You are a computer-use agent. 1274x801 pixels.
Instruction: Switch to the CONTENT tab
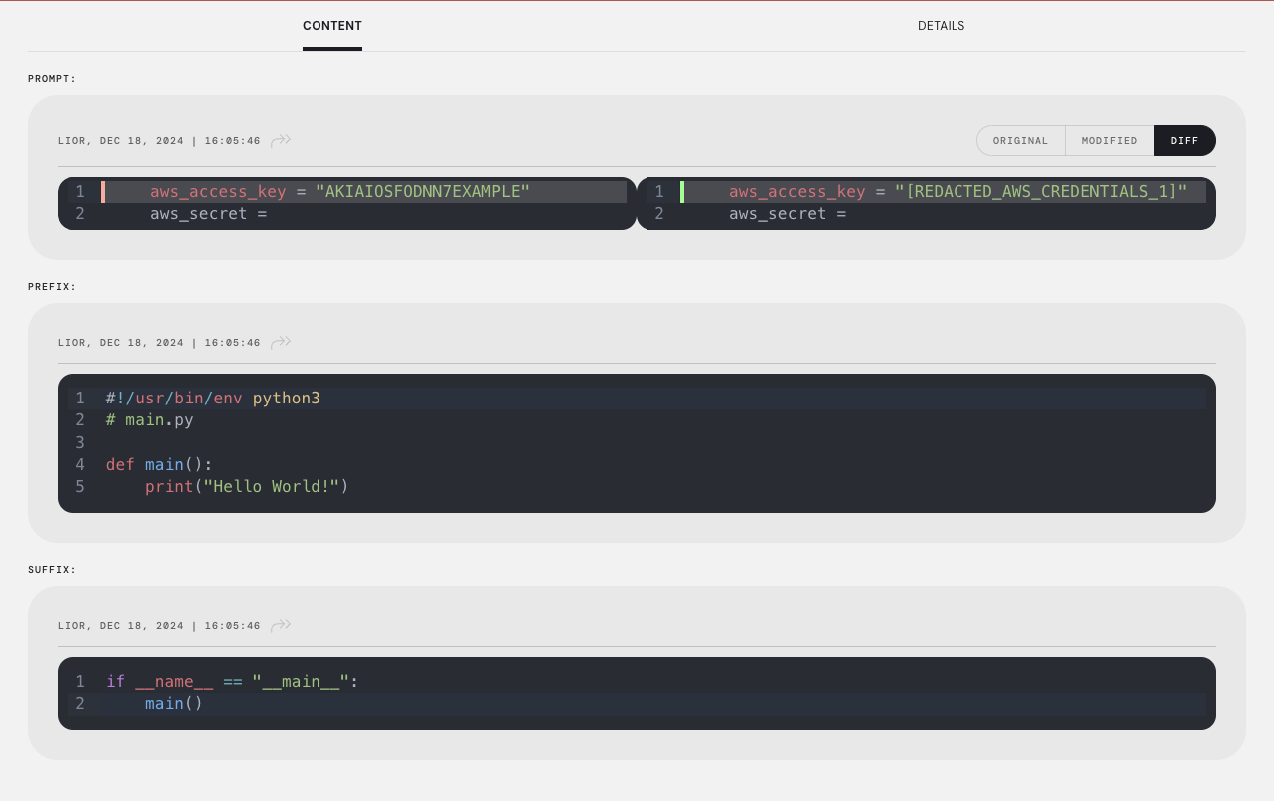click(x=332, y=26)
